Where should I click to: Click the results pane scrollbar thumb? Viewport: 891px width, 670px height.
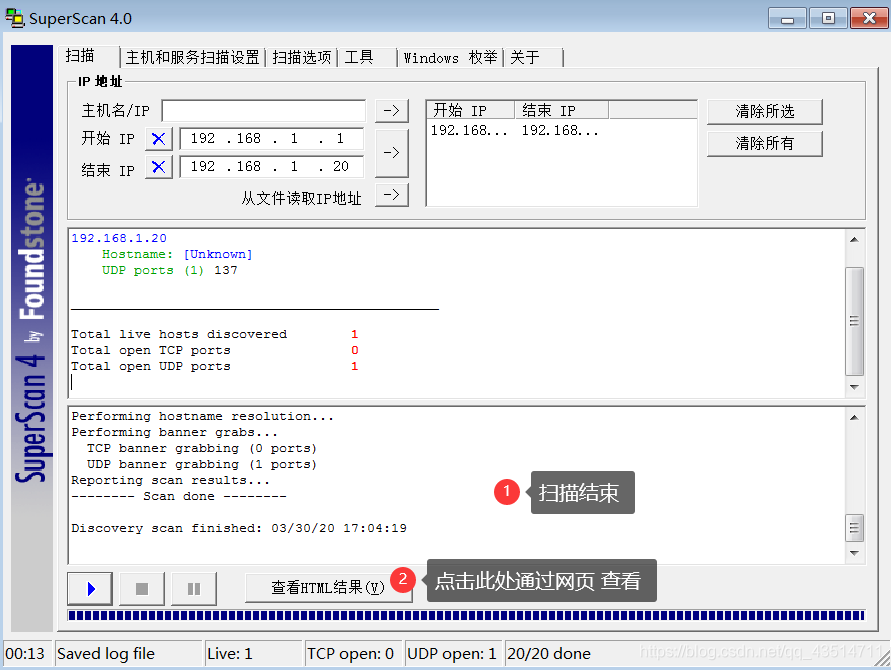[x=854, y=321]
